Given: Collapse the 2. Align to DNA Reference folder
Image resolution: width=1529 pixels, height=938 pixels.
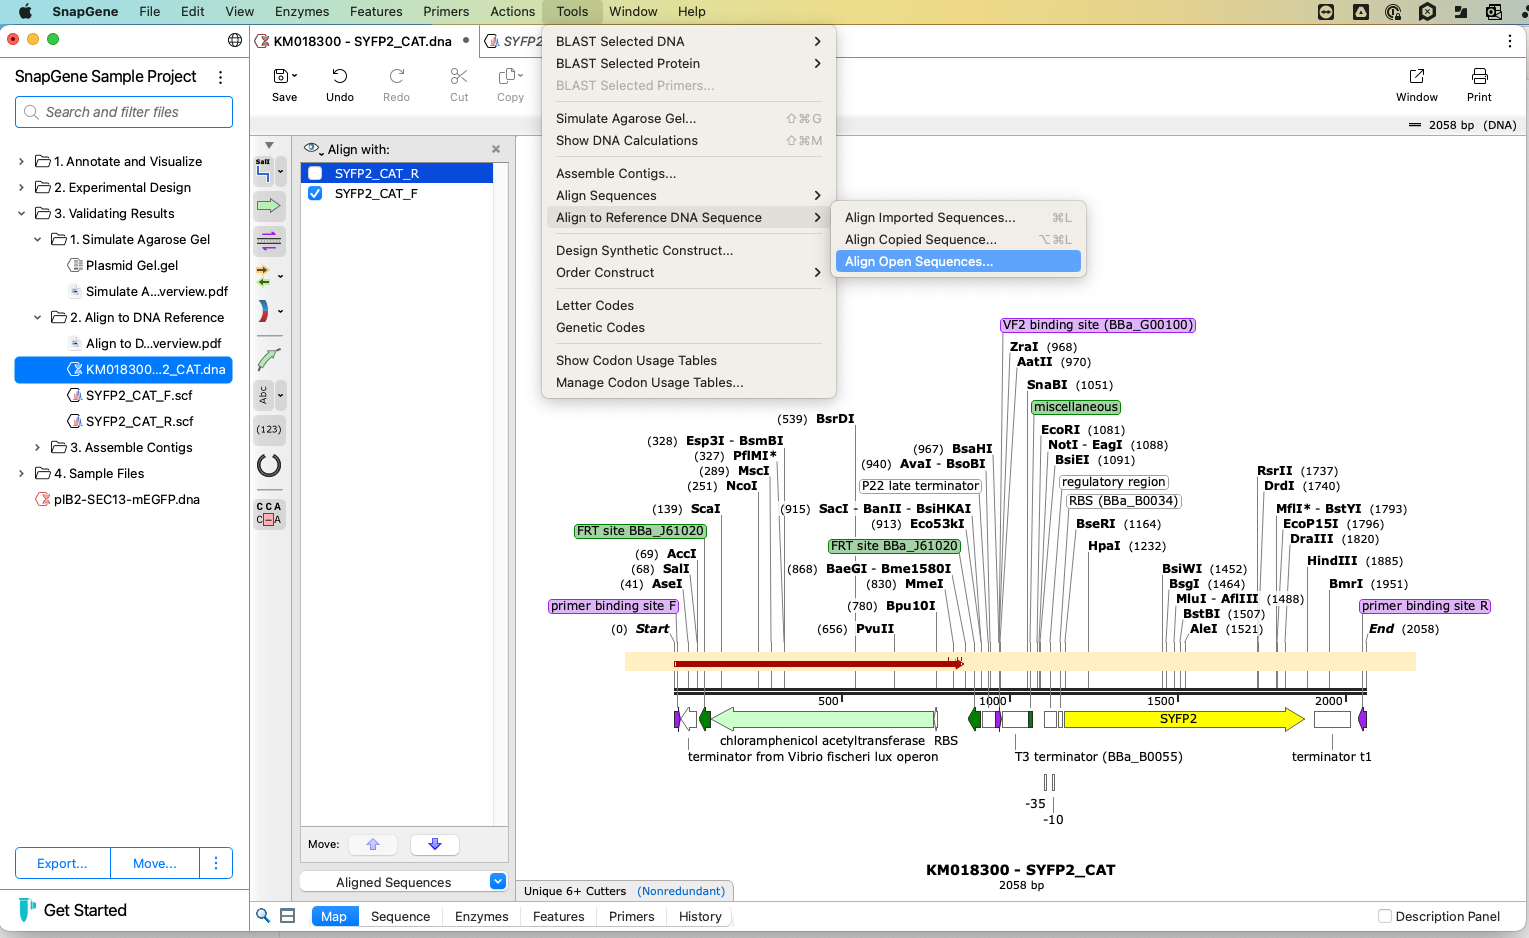Looking at the screenshot, I should [x=38, y=317].
